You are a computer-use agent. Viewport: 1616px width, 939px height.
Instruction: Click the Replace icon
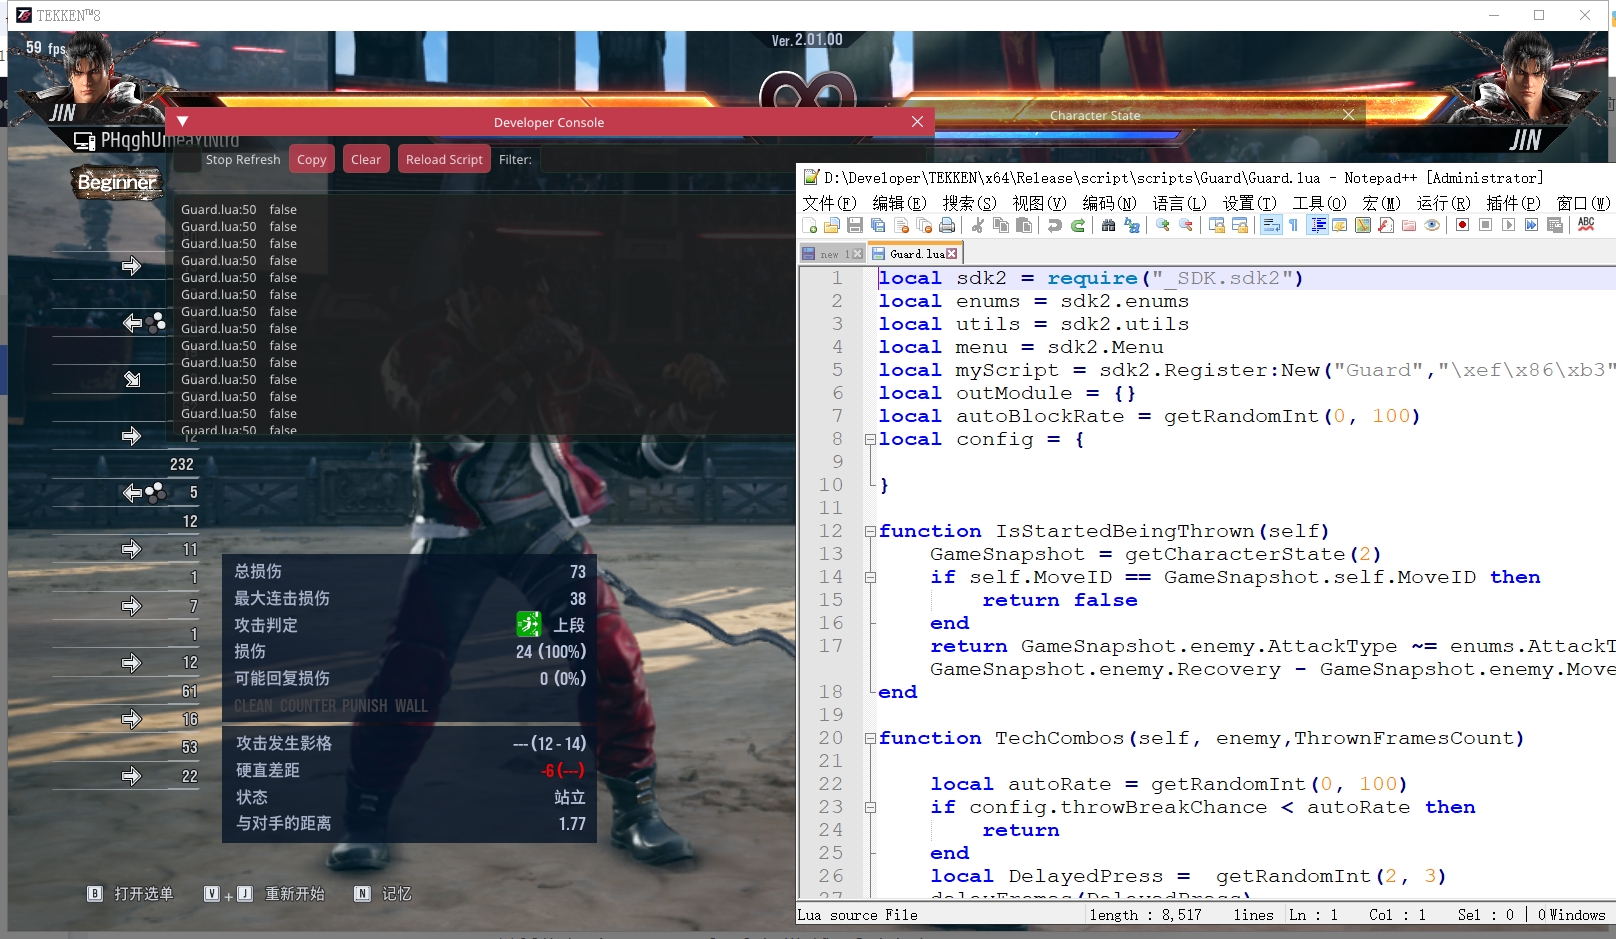pyautogui.click(x=1132, y=226)
